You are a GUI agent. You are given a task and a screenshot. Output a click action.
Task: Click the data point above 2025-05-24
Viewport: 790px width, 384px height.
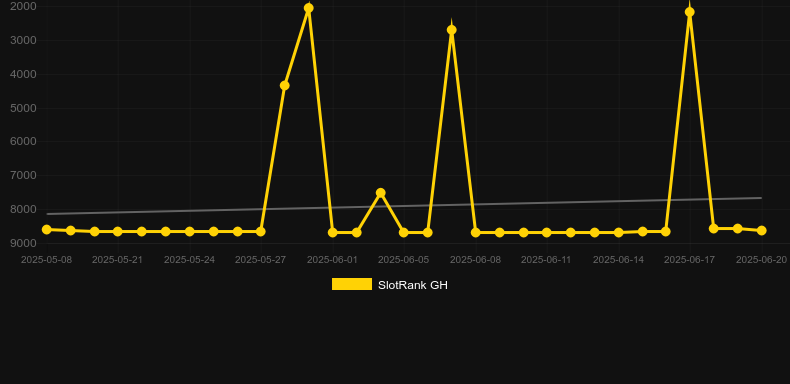pos(189,231)
